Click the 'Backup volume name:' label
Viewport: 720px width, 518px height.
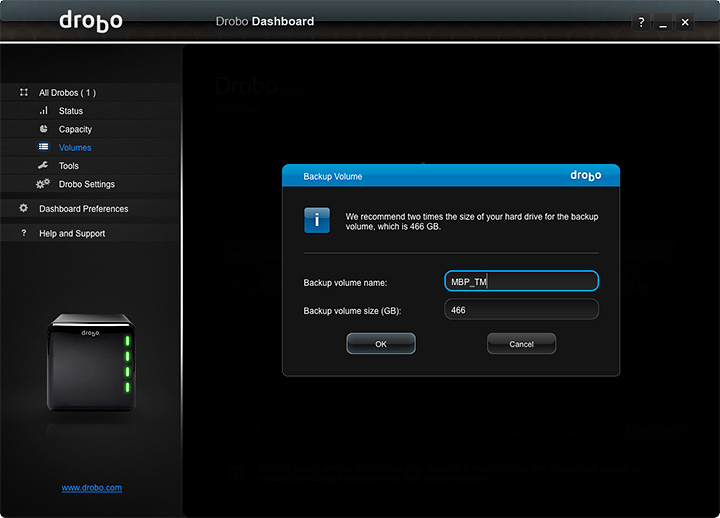click(345, 282)
